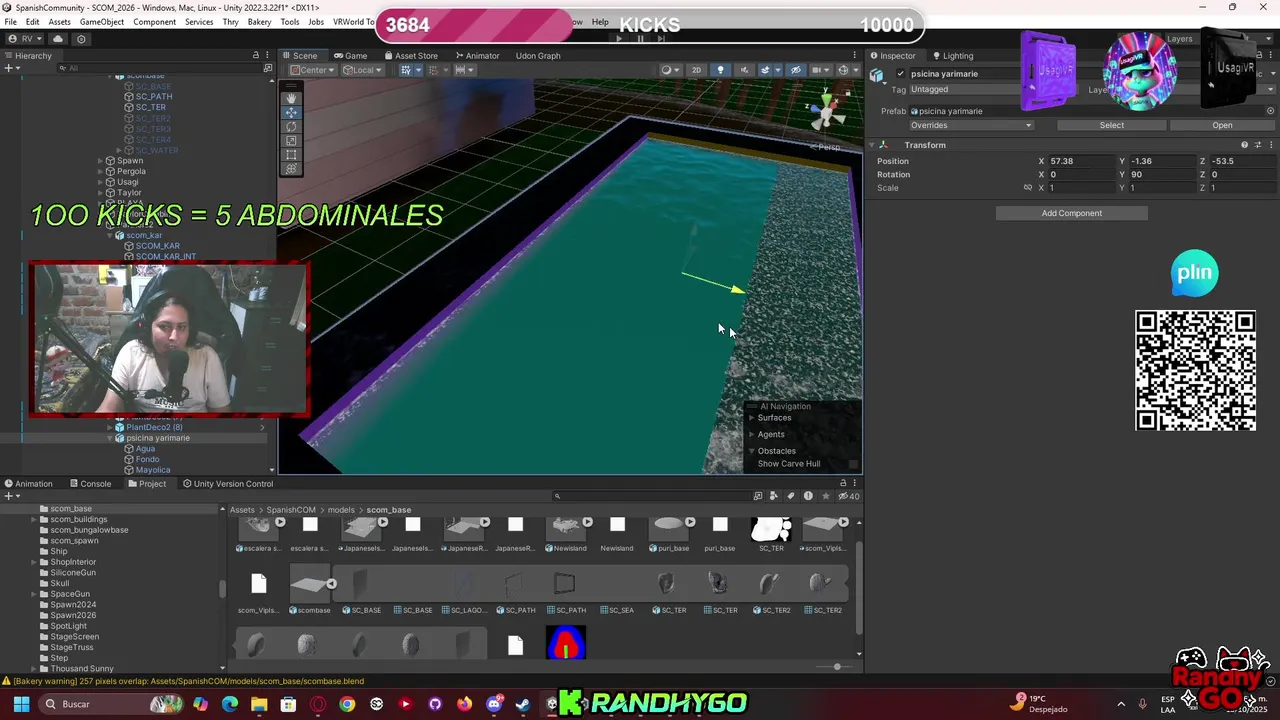Click the Scene audio mute icon
This screenshot has height=720, width=1280.
pyautogui.click(x=743, y=70)
